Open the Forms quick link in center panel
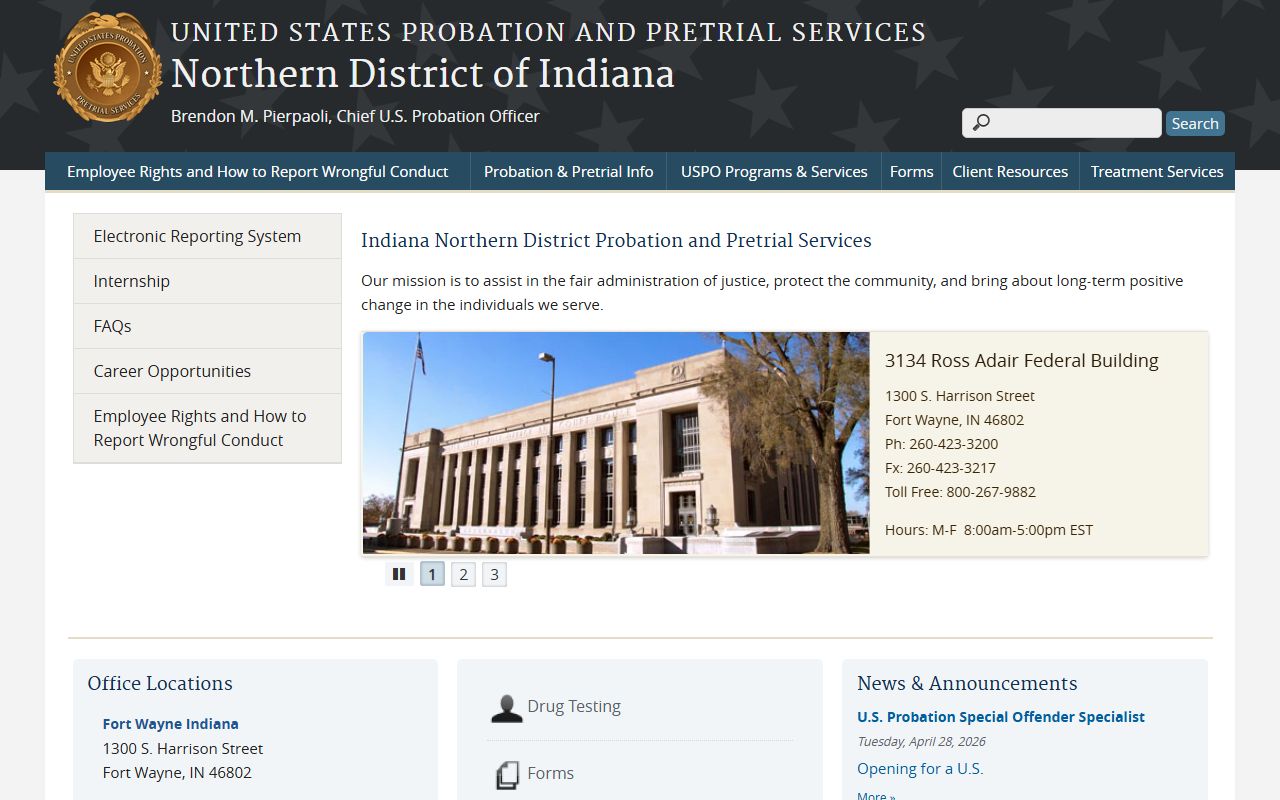1280x800 pixels. point(551,773)
